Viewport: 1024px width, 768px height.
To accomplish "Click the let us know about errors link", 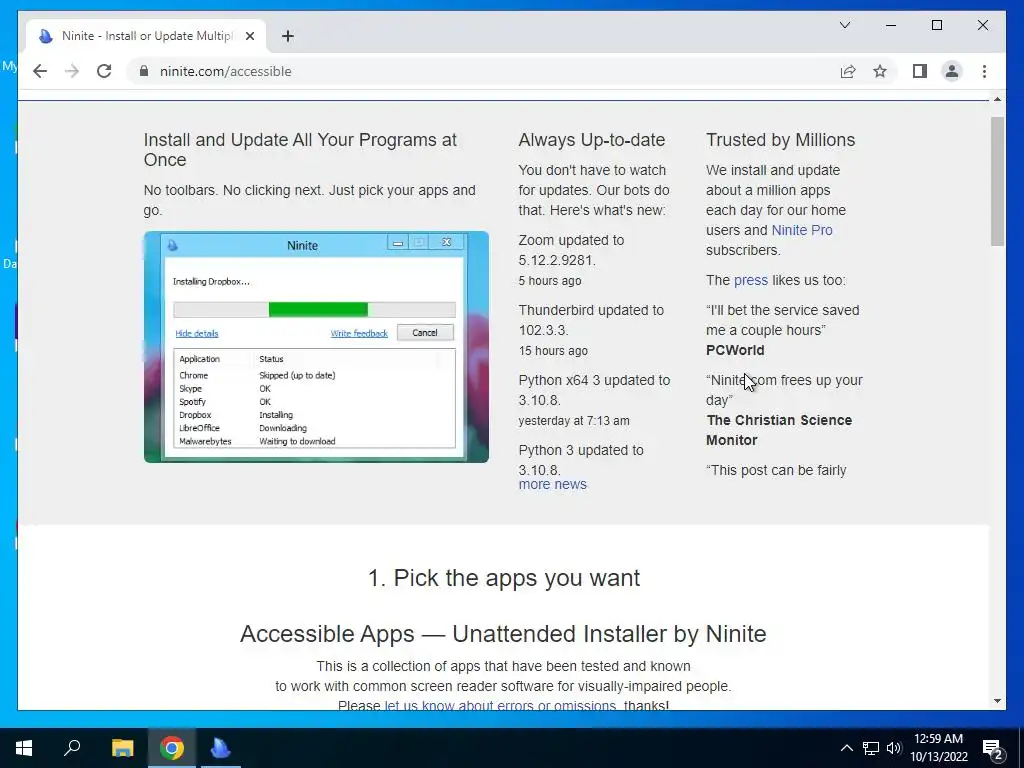I will pyautogui.click(x=500, y=705).
